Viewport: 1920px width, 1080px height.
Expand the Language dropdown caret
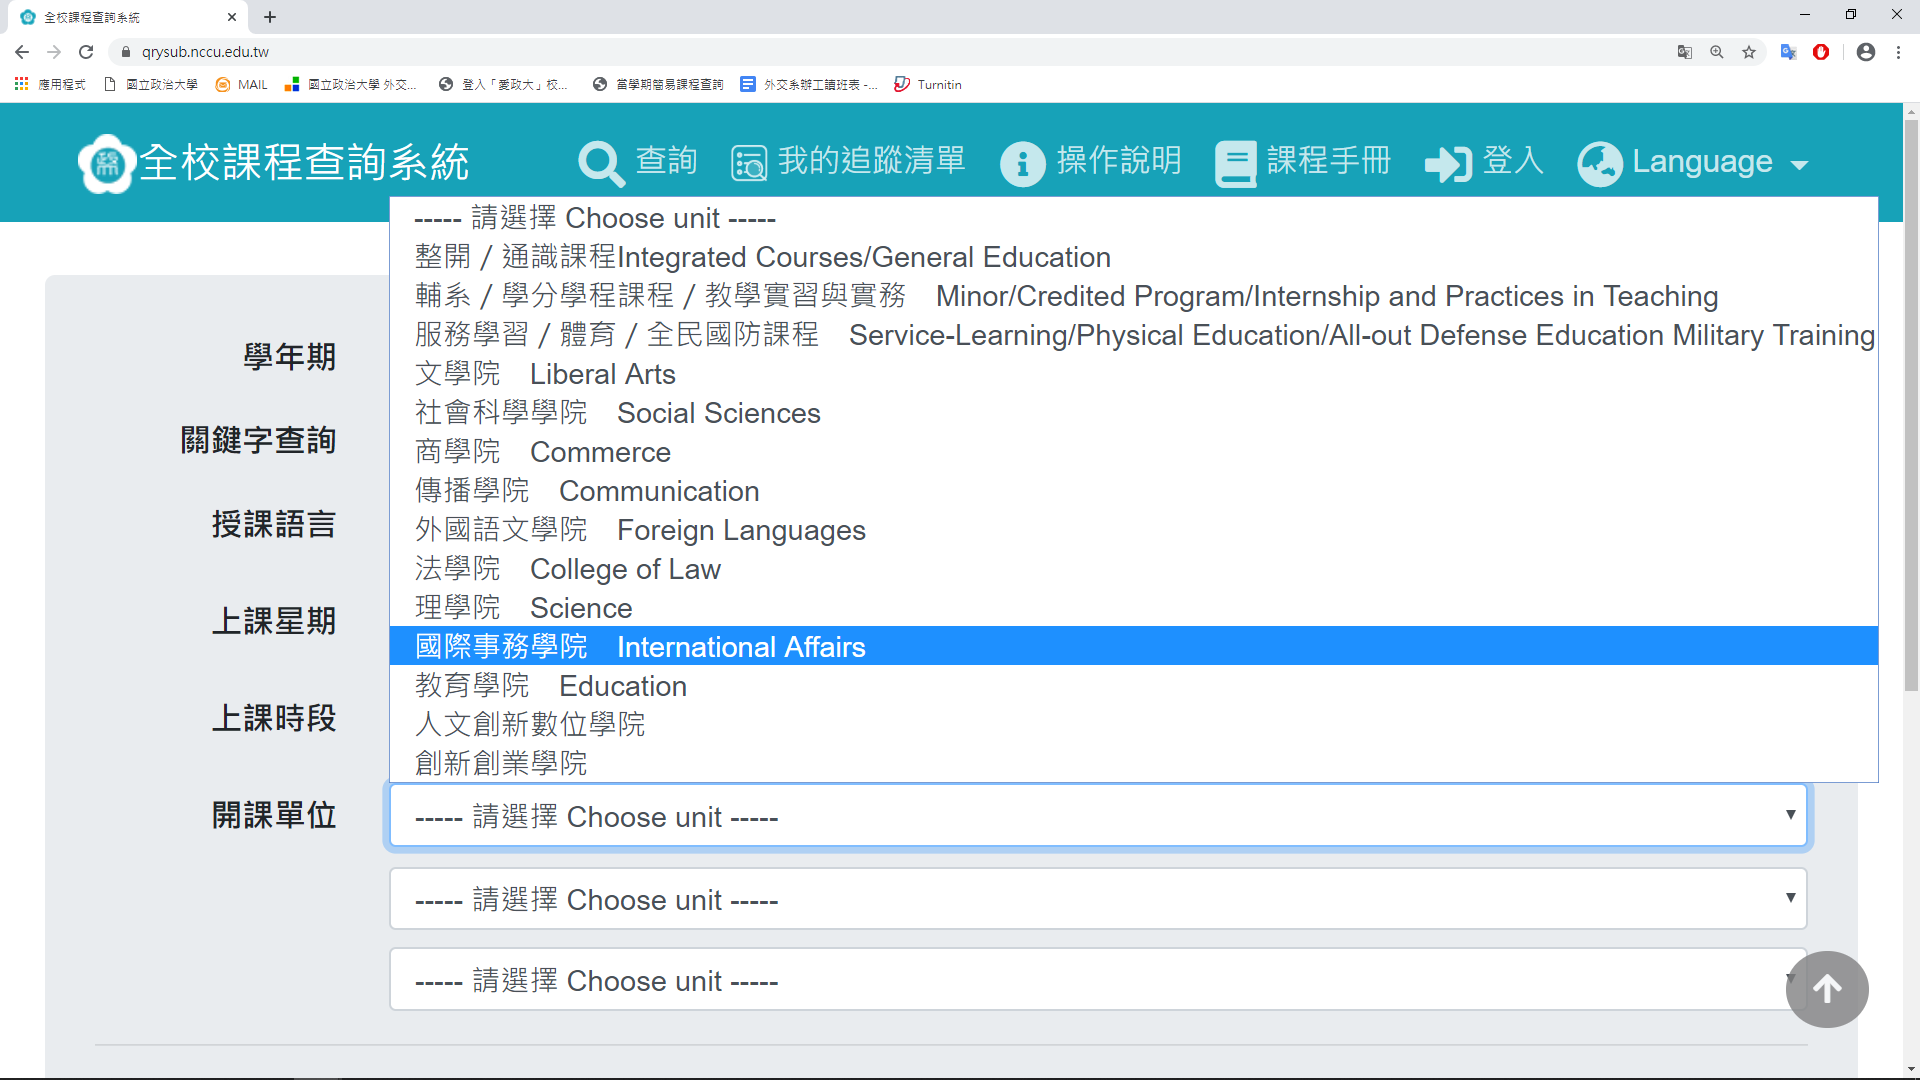(1800, 165)
